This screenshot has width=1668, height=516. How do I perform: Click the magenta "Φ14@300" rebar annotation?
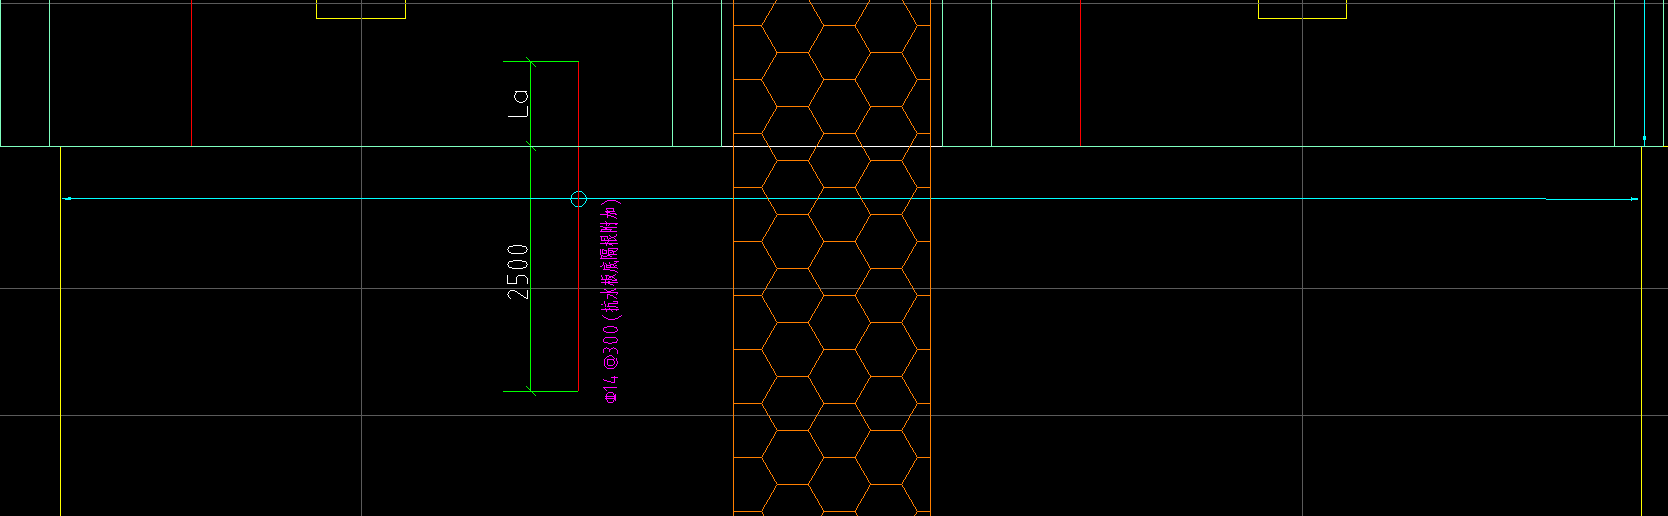(x=611, y=301)
